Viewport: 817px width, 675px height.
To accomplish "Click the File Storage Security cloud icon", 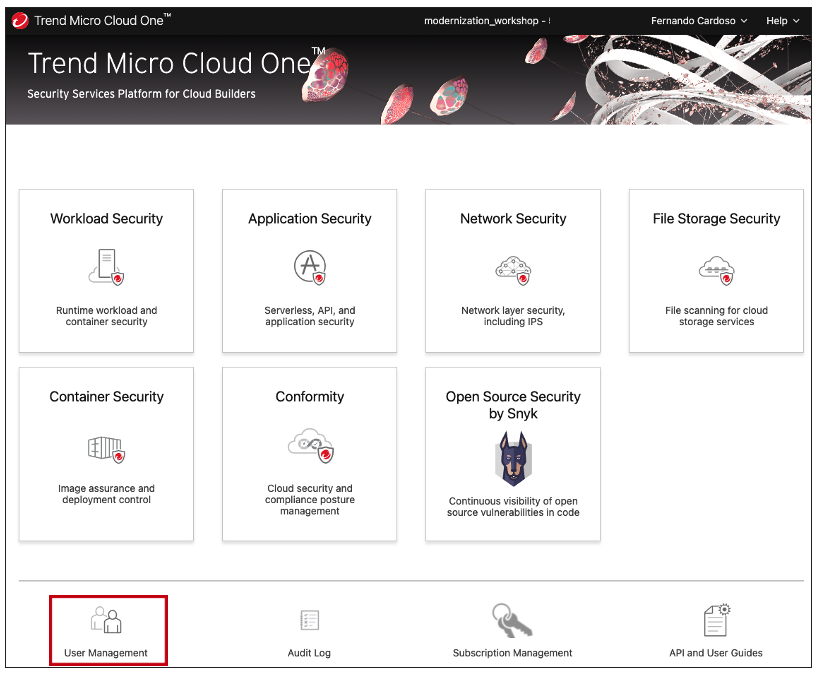I will pos(716,270).
